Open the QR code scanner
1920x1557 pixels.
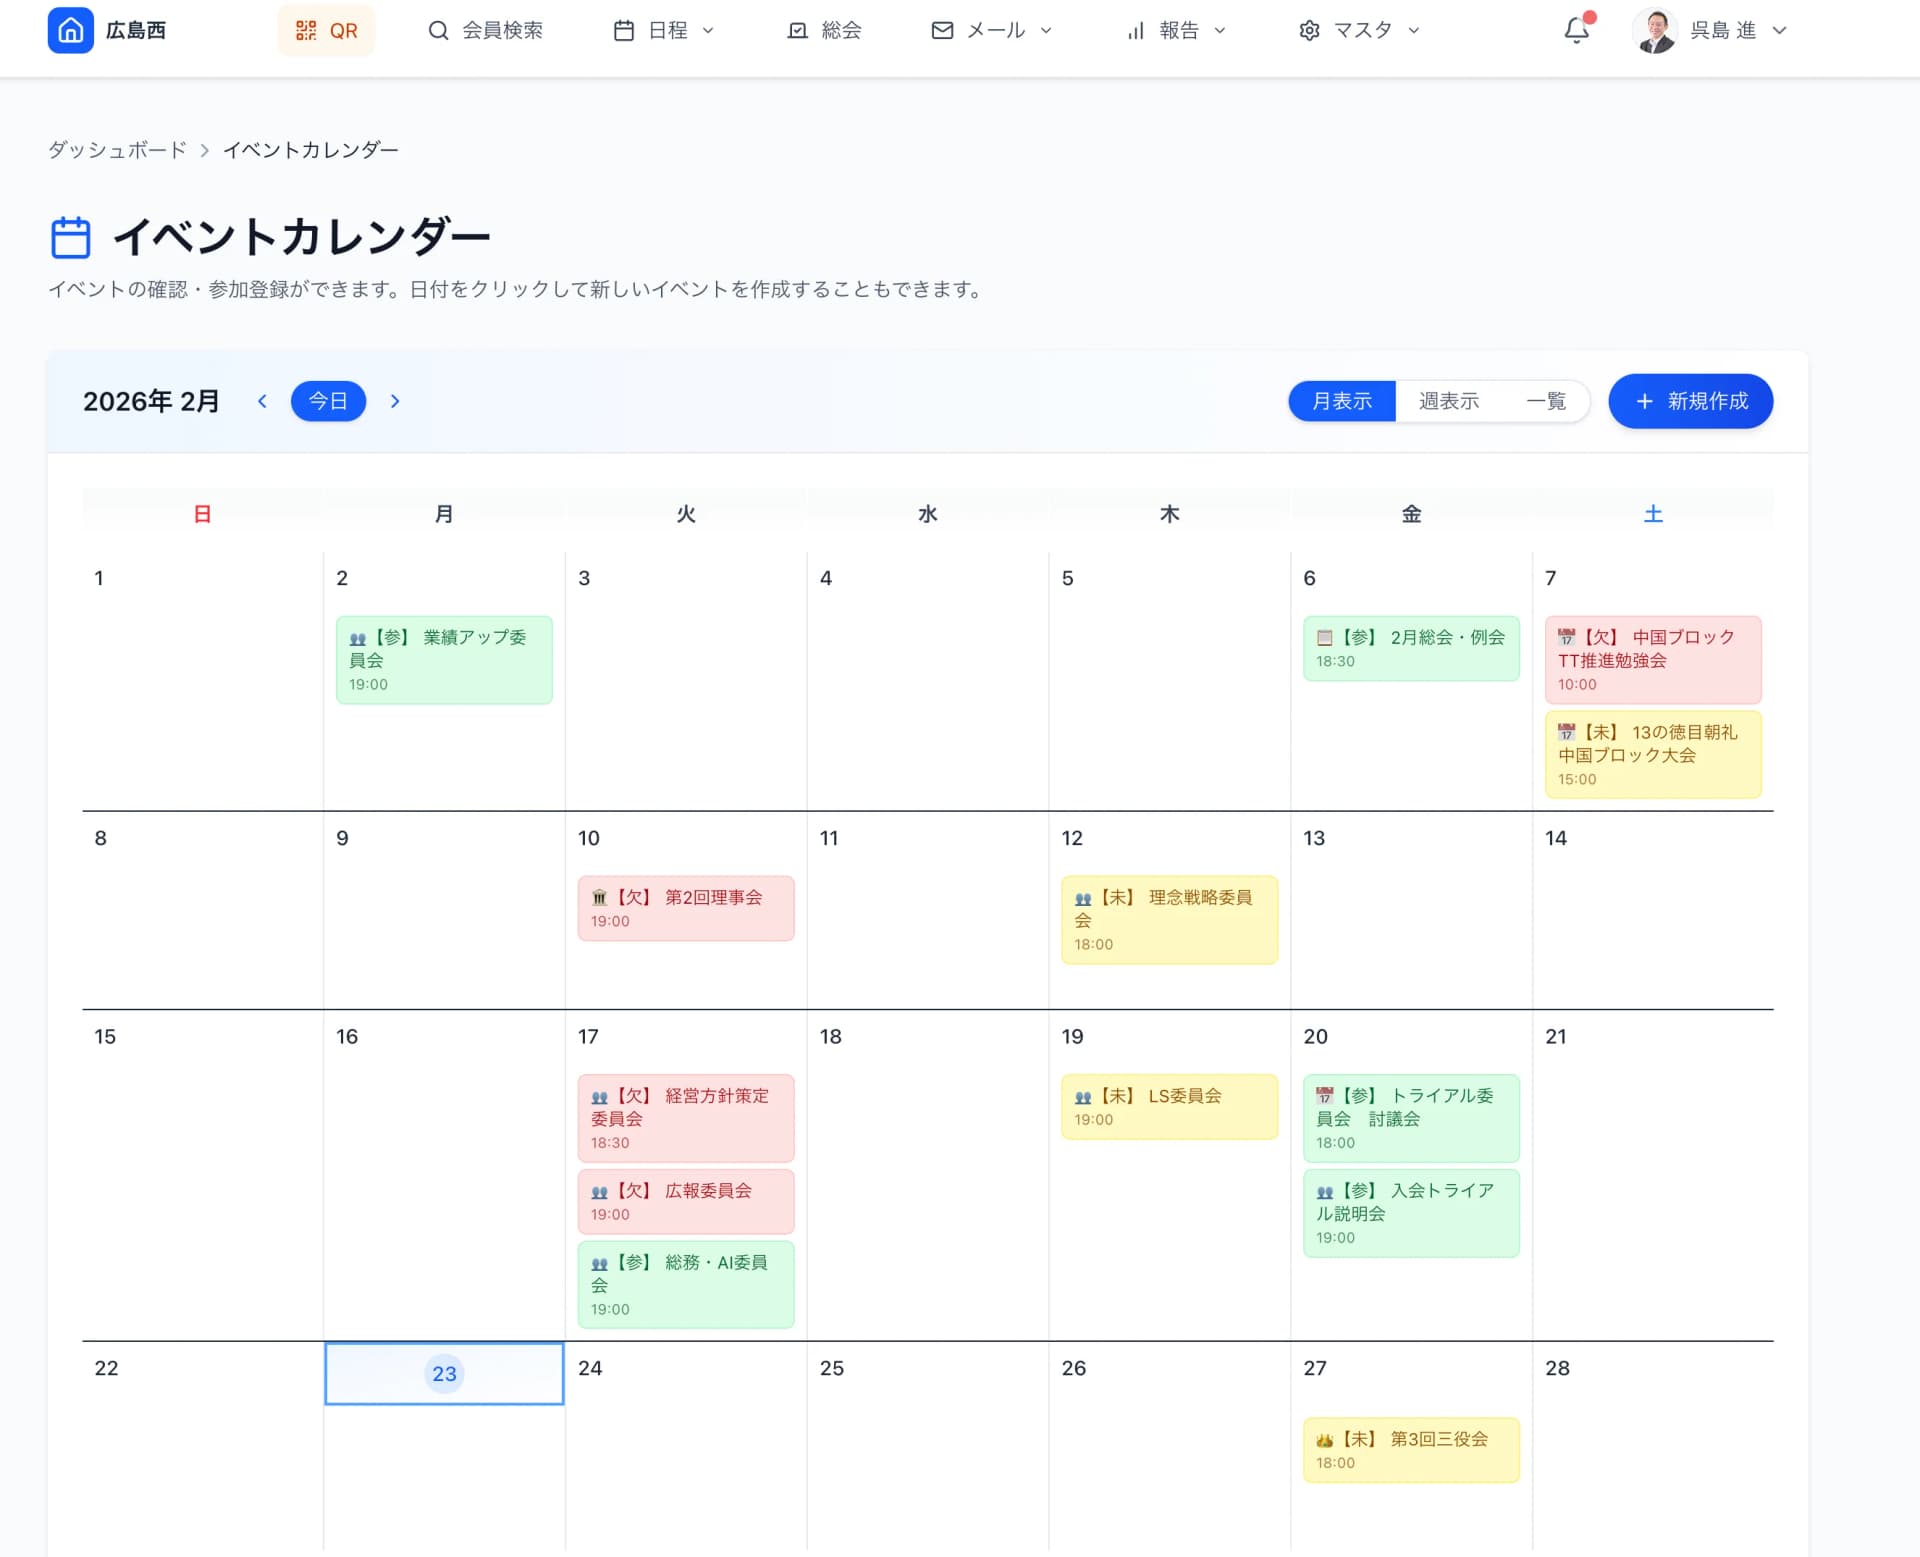tap(327, 30)
